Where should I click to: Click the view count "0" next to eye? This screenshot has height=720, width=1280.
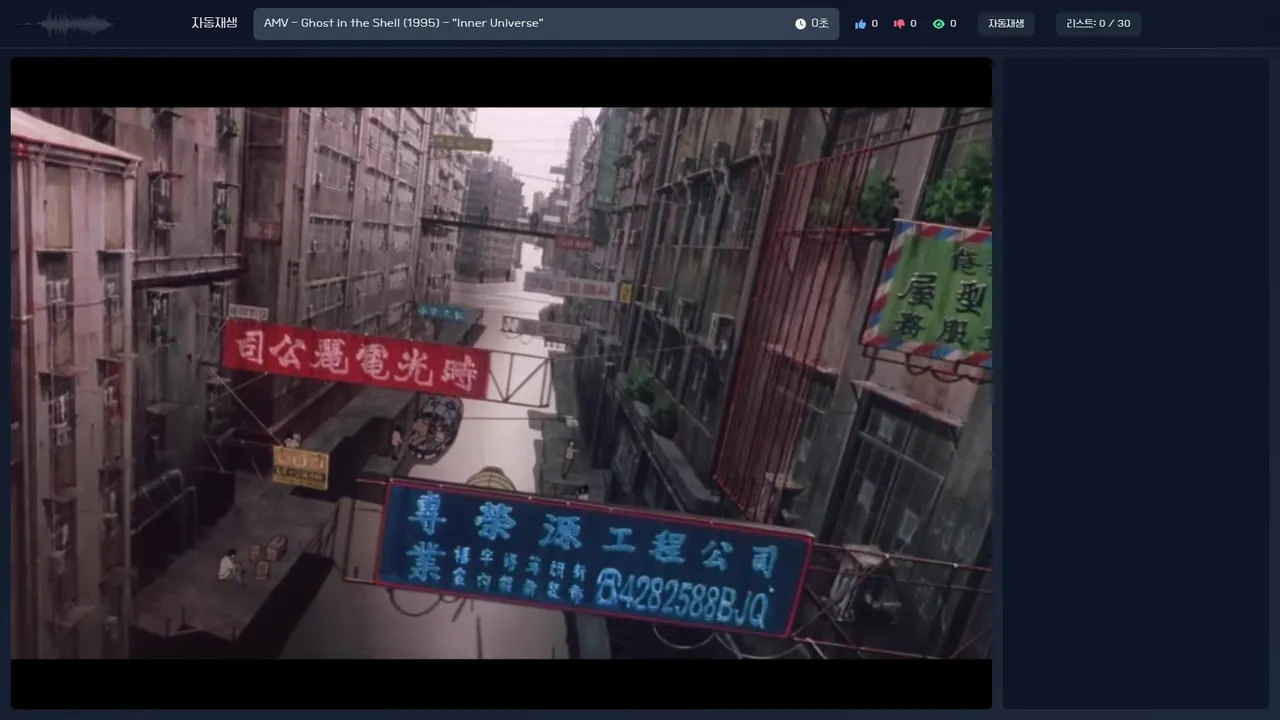tap(953, 24)
